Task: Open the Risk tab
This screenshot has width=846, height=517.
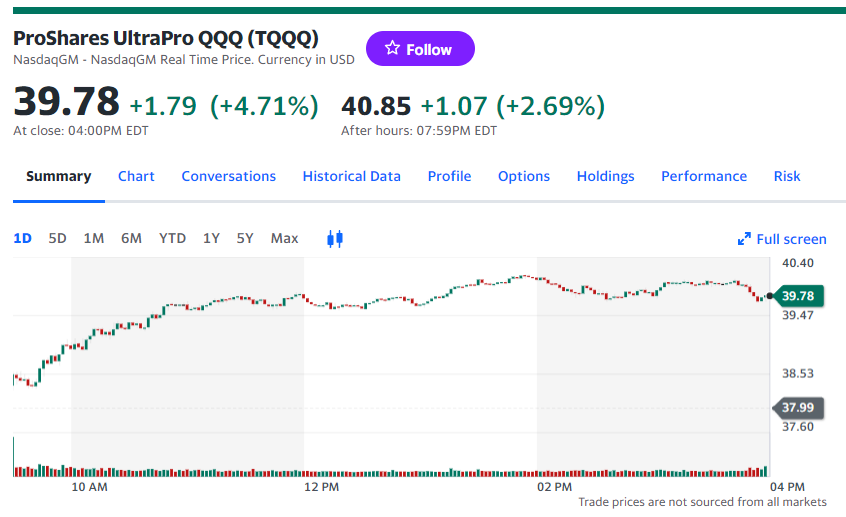Action: pyautogui.click(x=787, y=176)
